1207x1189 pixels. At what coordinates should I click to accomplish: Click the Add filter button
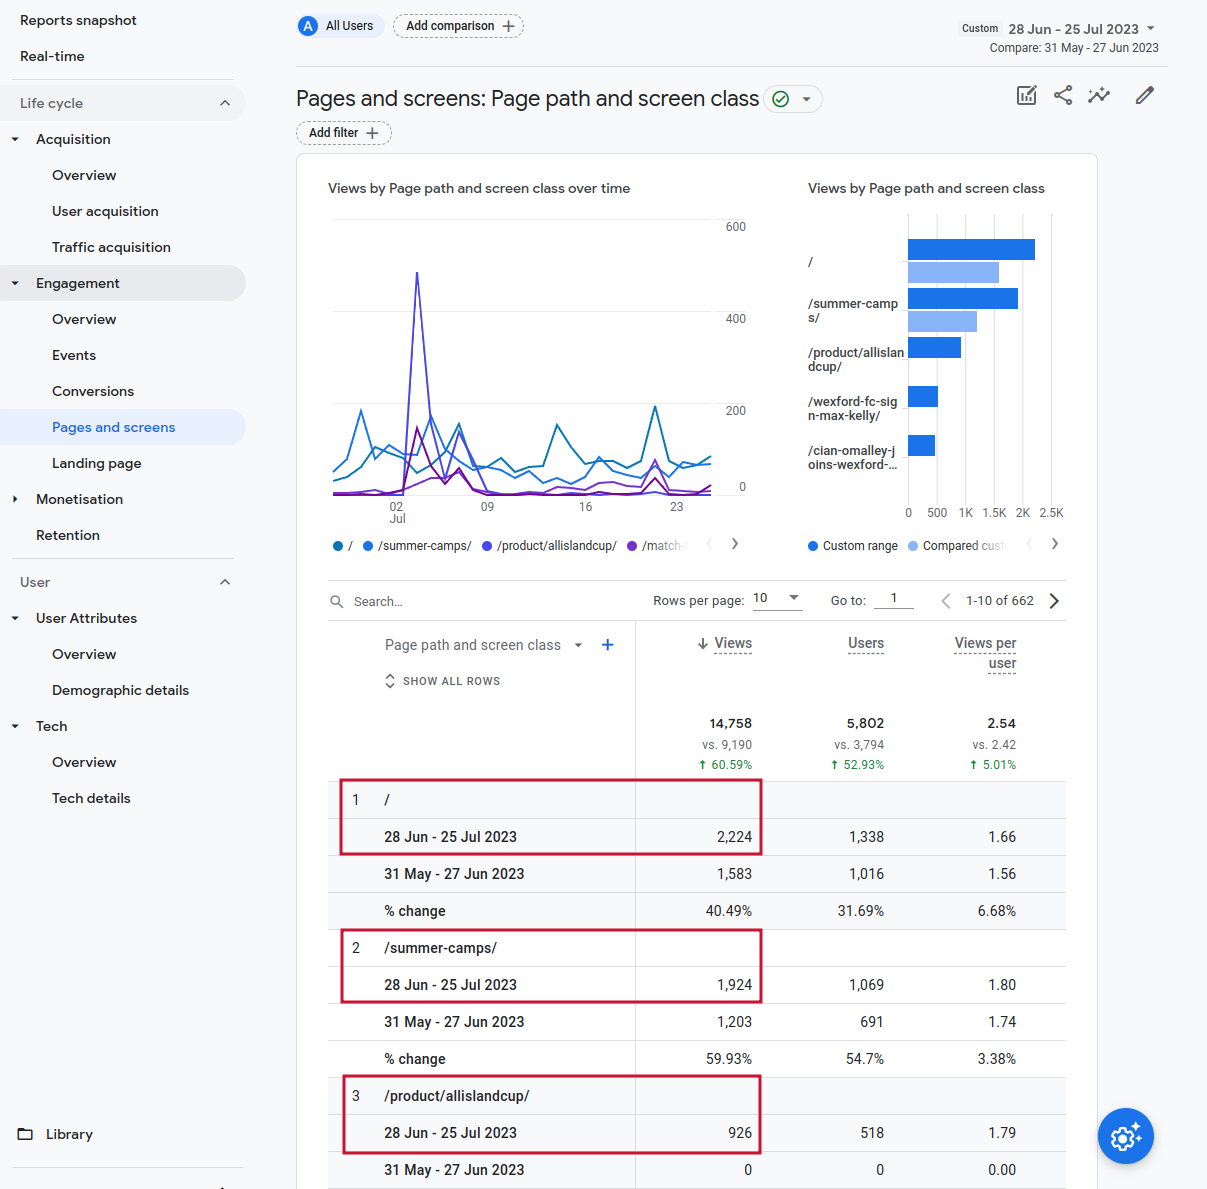click(x=344, y=132)
